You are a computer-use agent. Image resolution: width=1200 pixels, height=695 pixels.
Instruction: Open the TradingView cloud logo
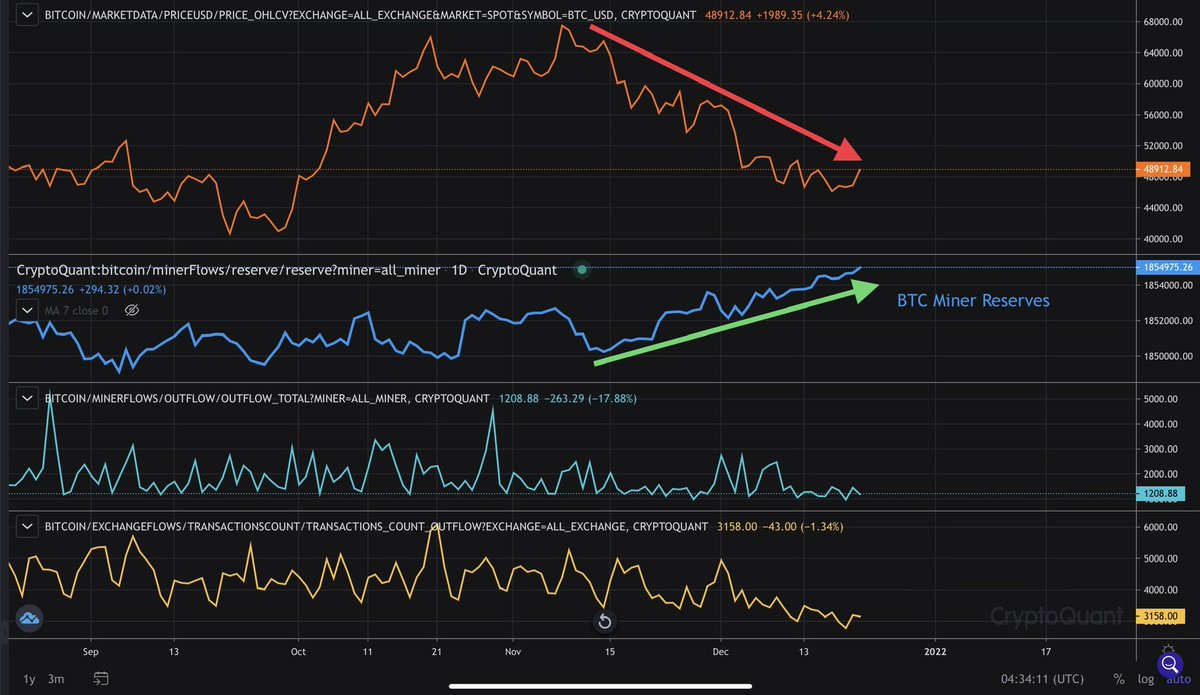pos(28,619)
